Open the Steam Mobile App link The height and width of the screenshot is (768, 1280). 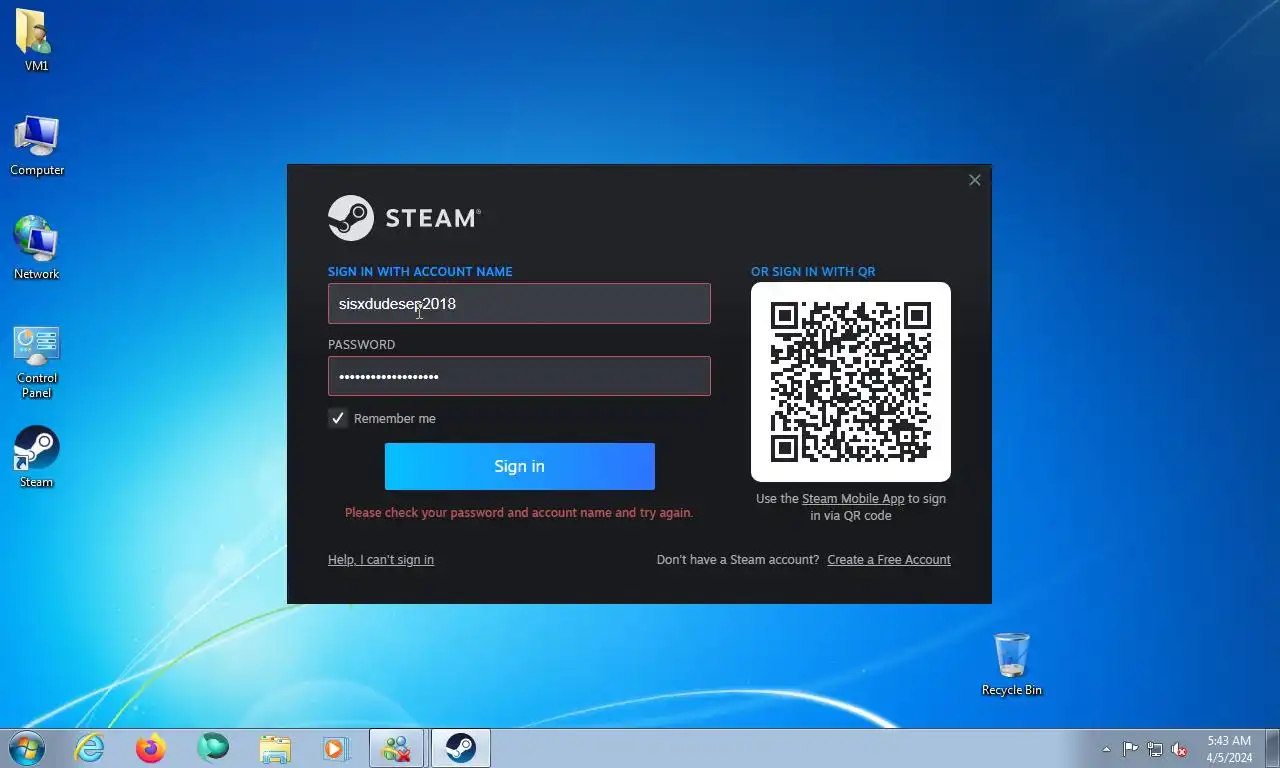pos(853,499)
